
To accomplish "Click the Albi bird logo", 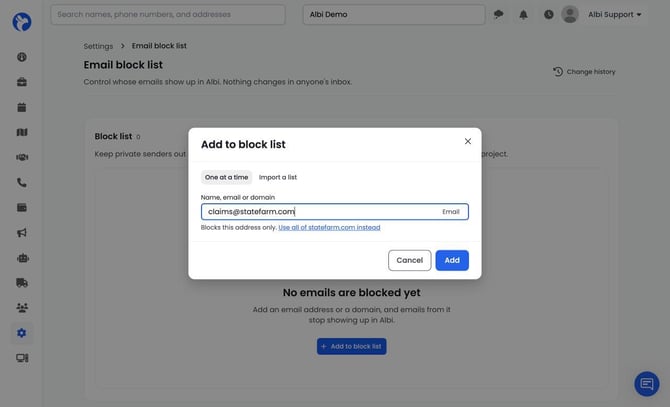I will tap(22, 21).
